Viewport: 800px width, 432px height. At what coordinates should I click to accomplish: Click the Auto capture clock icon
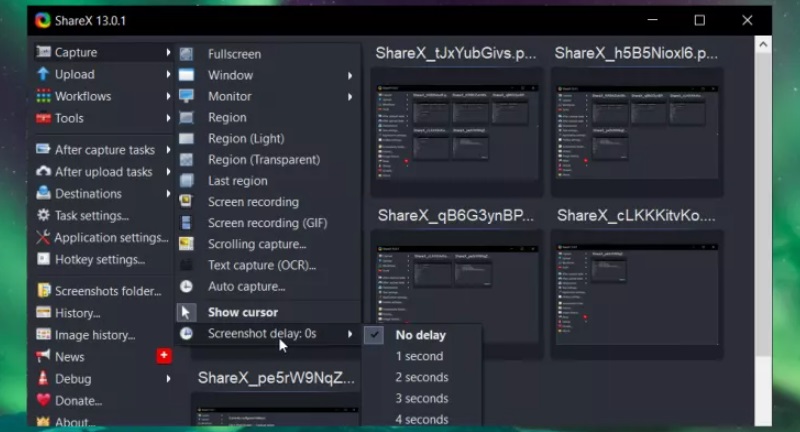tap(186, 287)
